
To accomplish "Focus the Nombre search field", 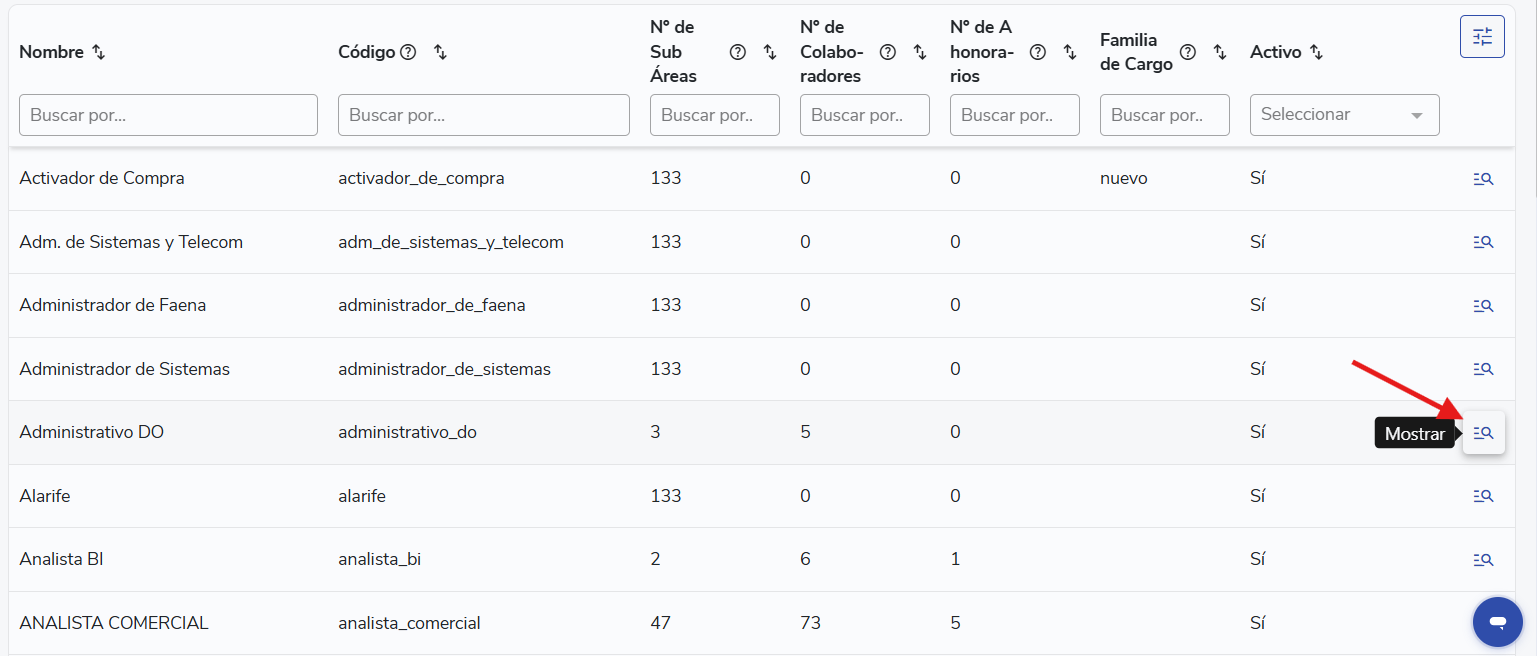I will pyautogui.click(x=168, y=115).
